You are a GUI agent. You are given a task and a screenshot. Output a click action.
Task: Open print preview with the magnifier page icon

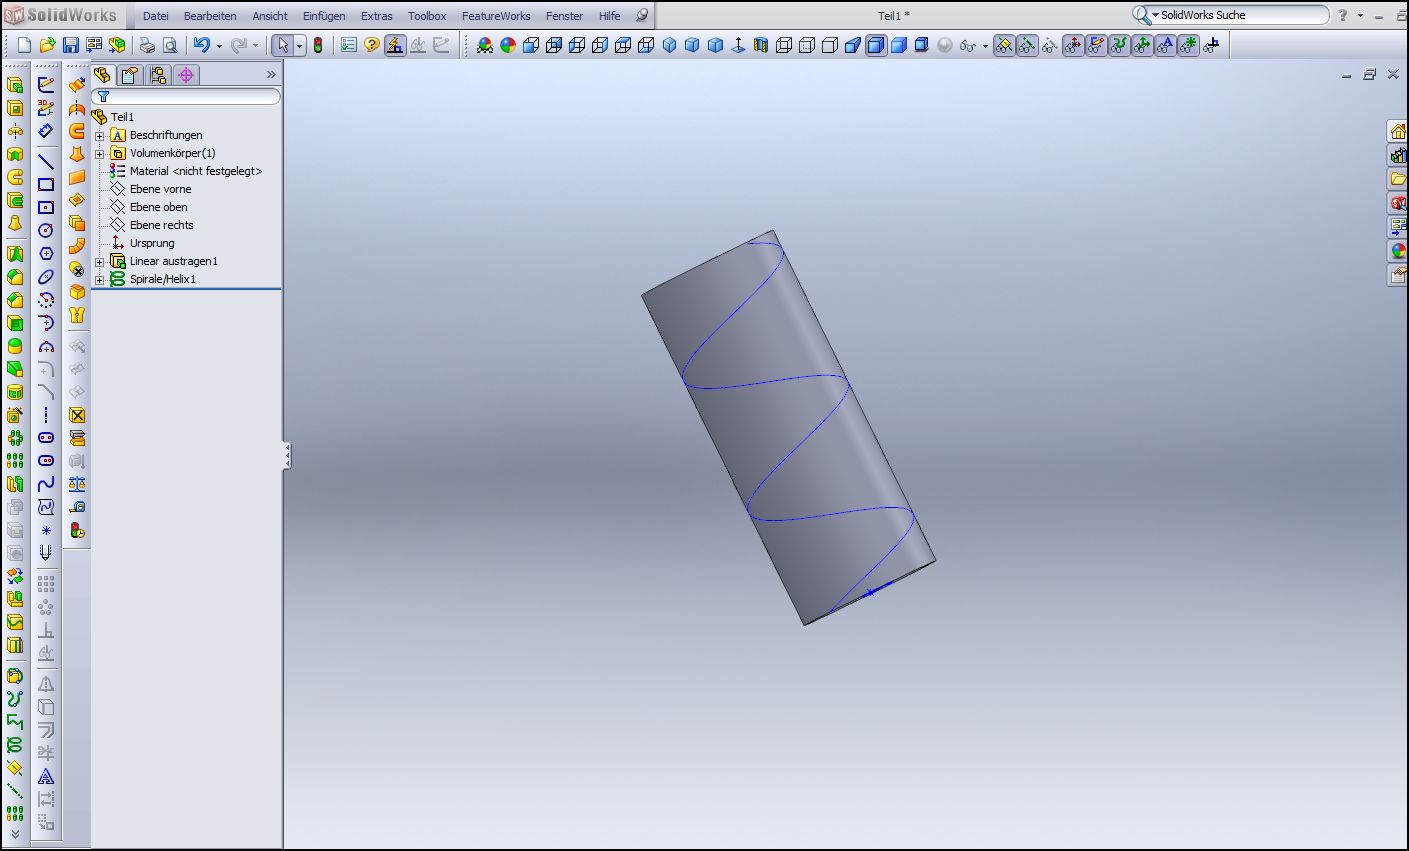coord(170,45)
